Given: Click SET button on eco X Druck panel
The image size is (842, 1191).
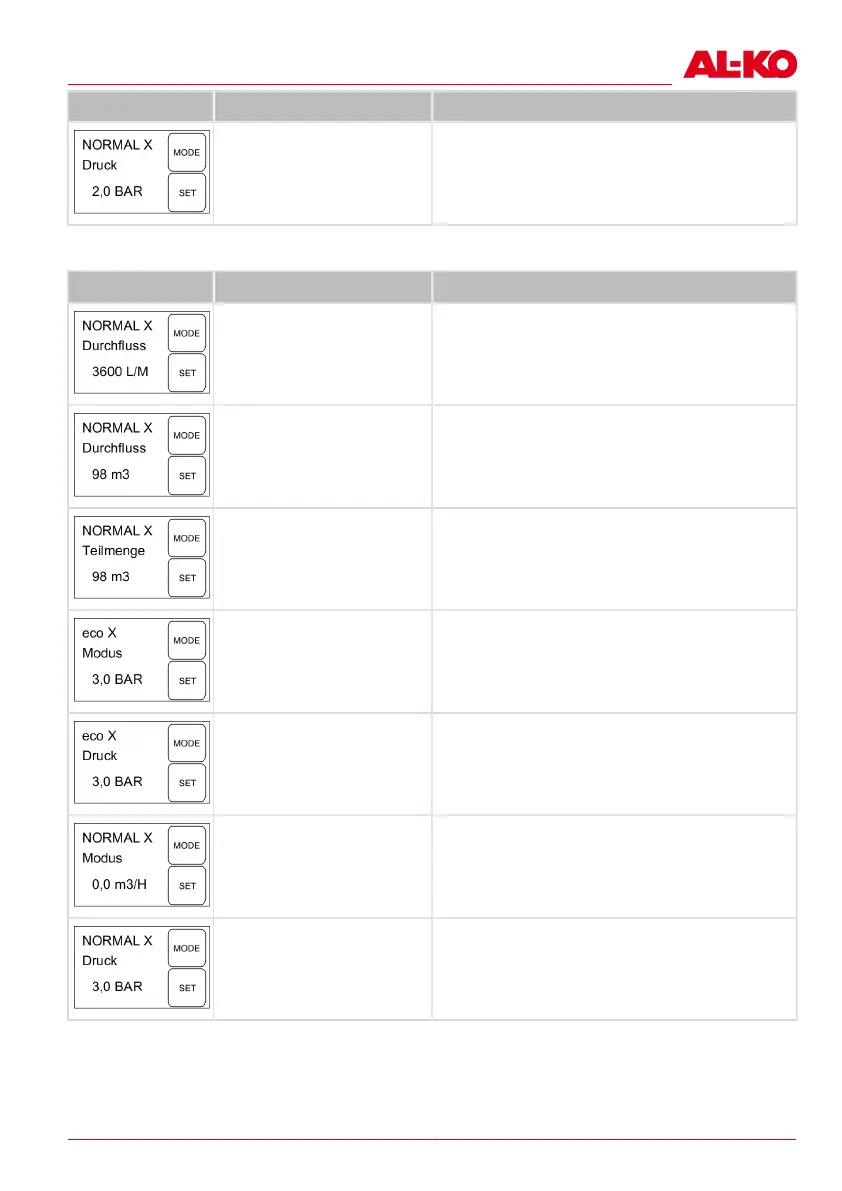Looking at the screenshot, I should pyautogui.click(x=187, y=783).
